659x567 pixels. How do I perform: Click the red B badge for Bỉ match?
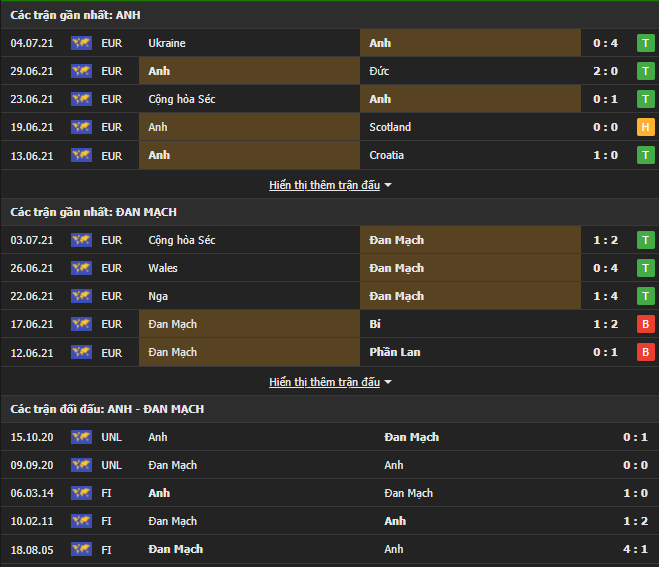pyautogui.click(x=646, y=324)
